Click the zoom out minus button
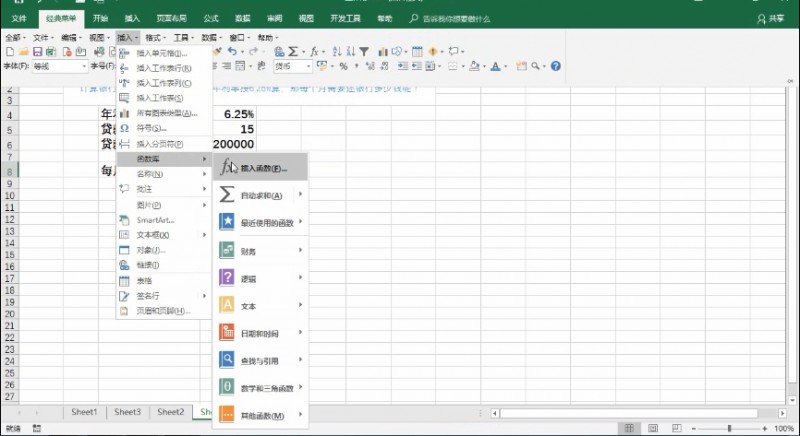This screenshot has height=436, width=800. coord(693,428)
